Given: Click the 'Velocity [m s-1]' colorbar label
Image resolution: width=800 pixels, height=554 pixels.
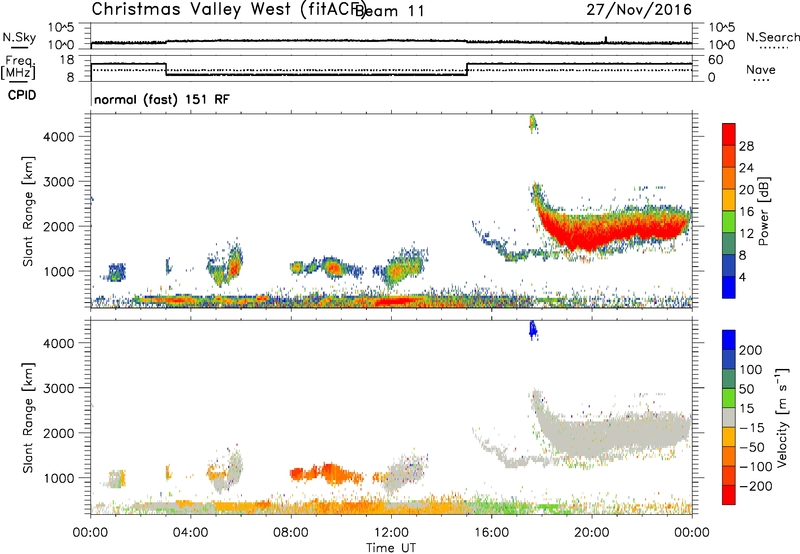Looking at the screenshot, I should pyautogui.click(x=782, y=418).
